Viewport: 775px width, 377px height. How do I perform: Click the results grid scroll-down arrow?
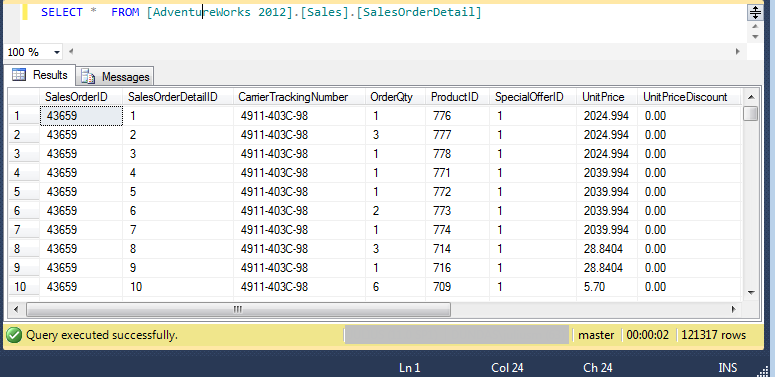751,292
